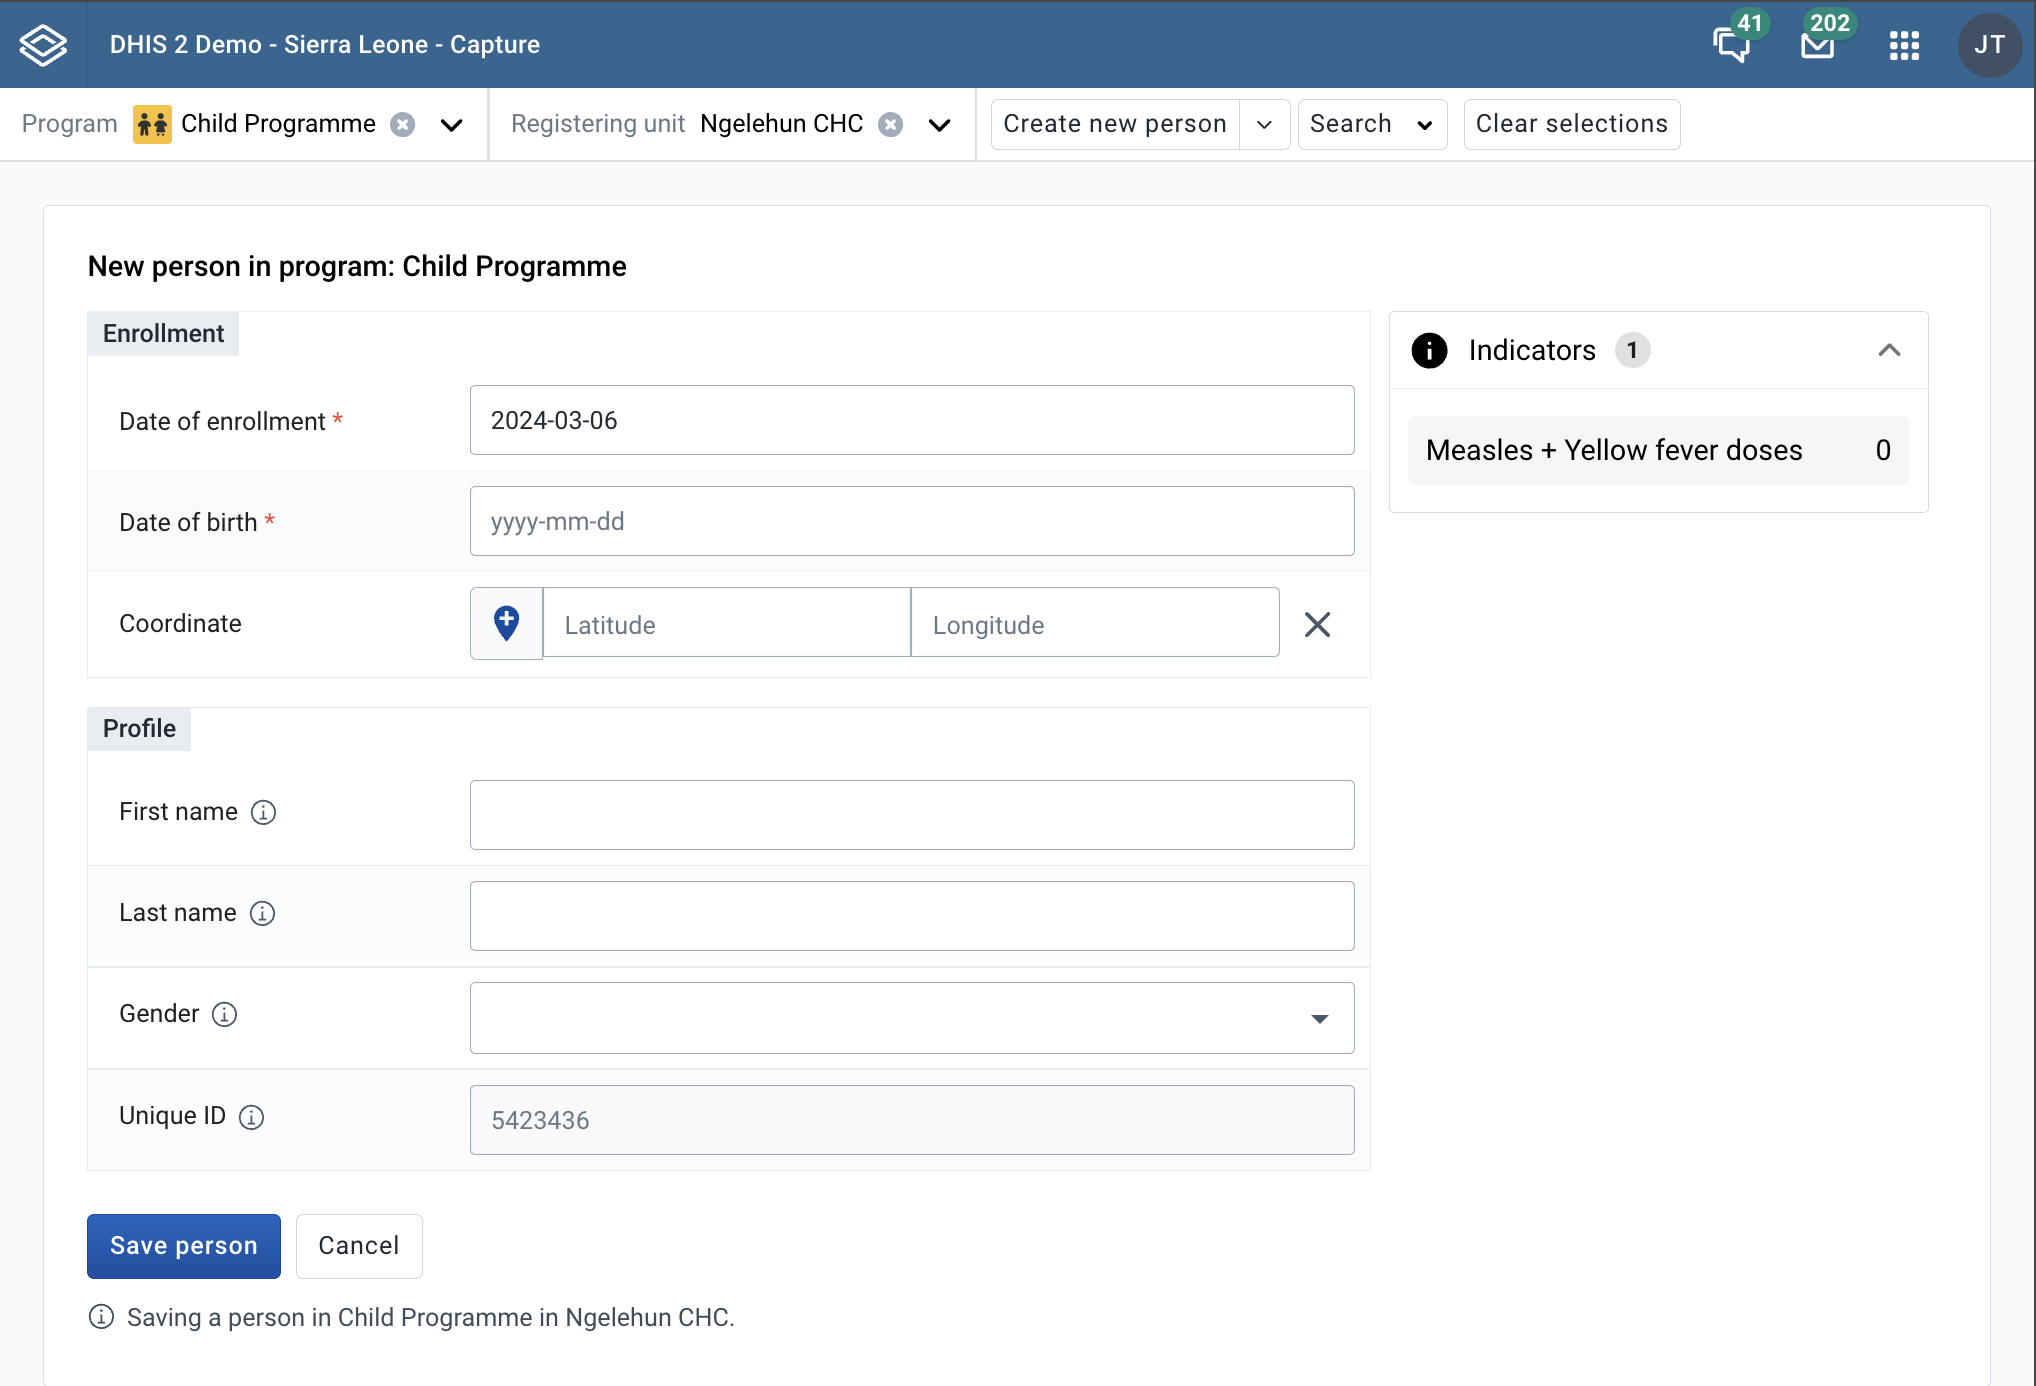The height and width of the screenshot is (1386, 2036).
Task: Show info for First name field
Action: tap(263, 812)
